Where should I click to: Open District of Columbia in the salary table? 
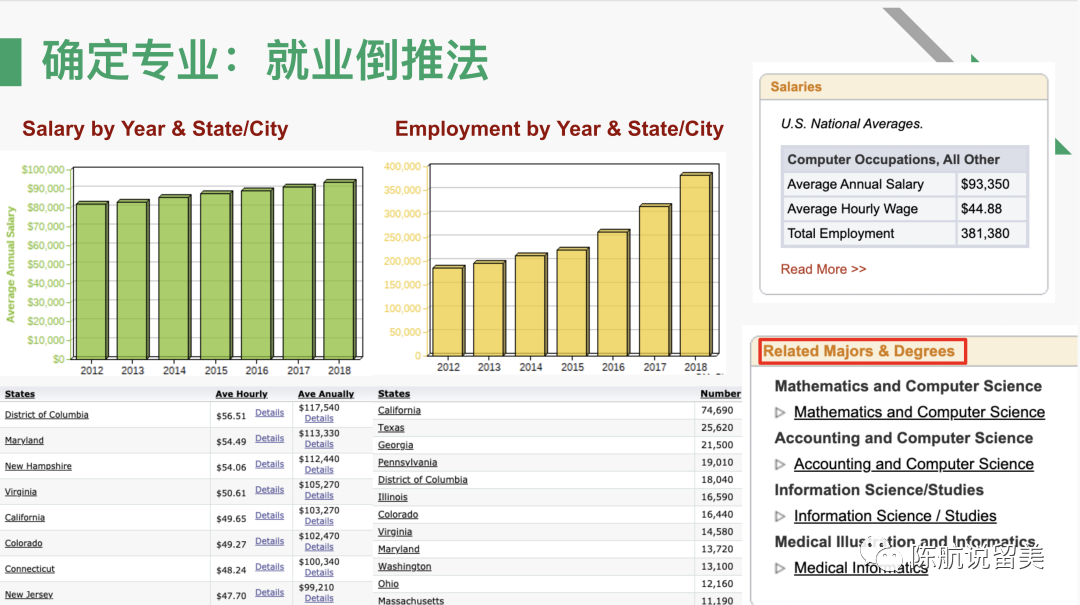[x=46, y=415]
